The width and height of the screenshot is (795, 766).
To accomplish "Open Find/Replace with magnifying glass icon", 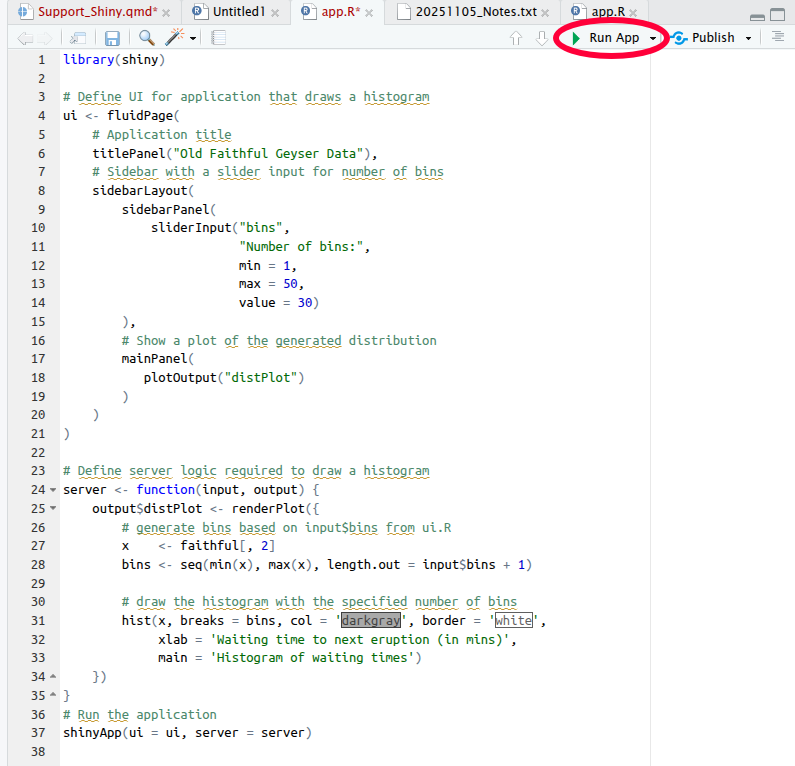I will (147, 38).
